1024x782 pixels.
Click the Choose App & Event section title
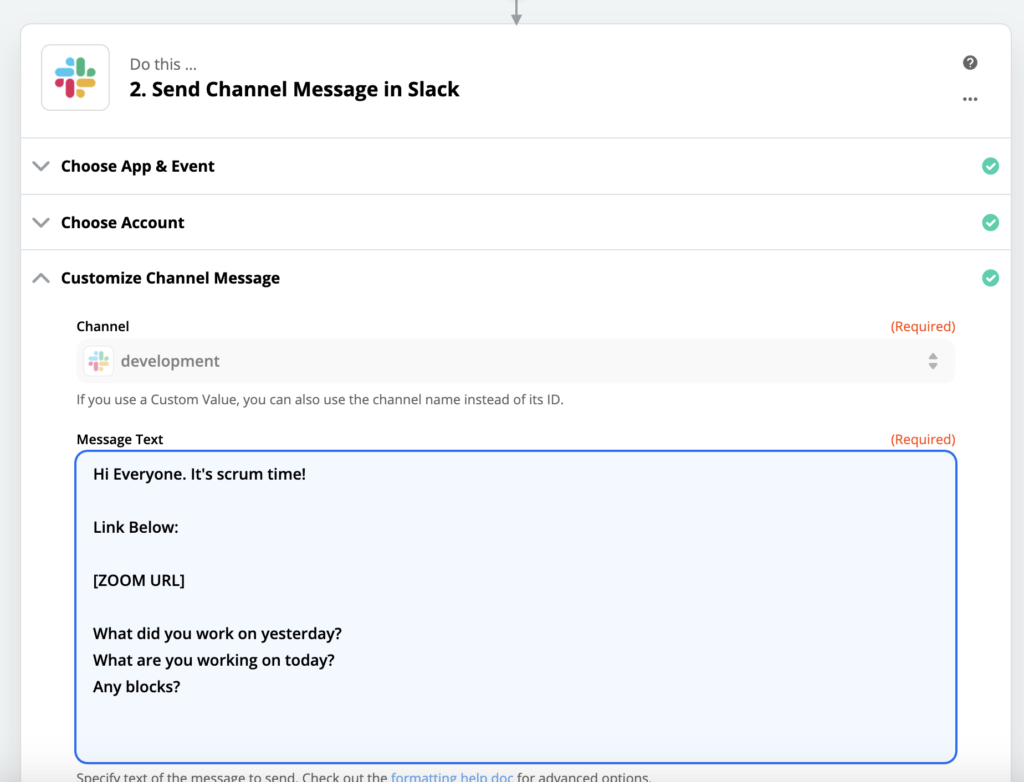(138, 167)
